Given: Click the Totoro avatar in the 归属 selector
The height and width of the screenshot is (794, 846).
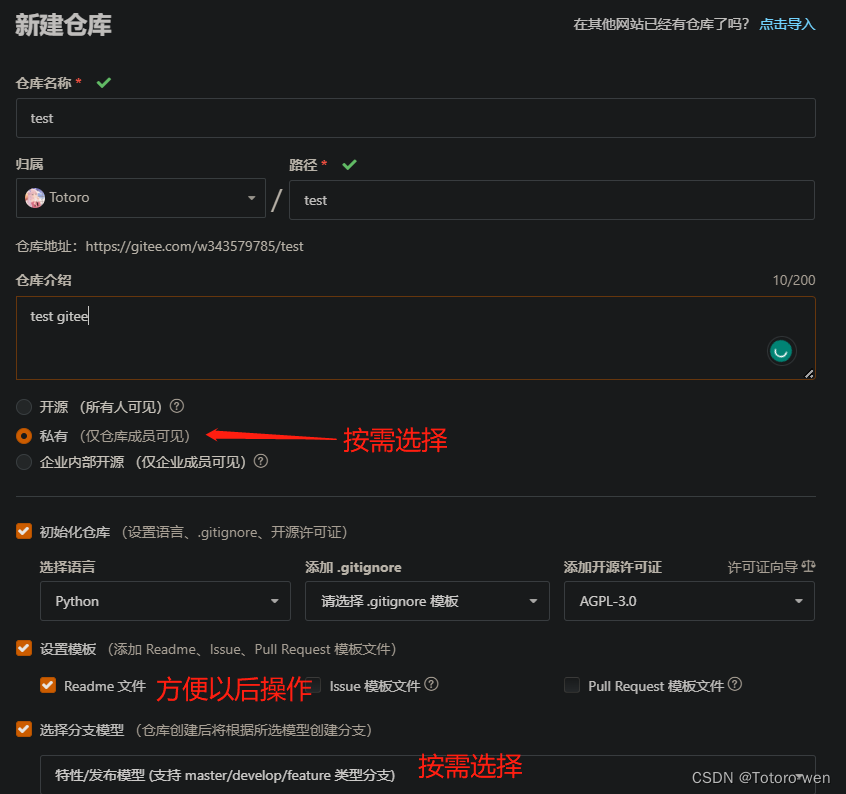Looking at the screenshot, I should point(35,197).
